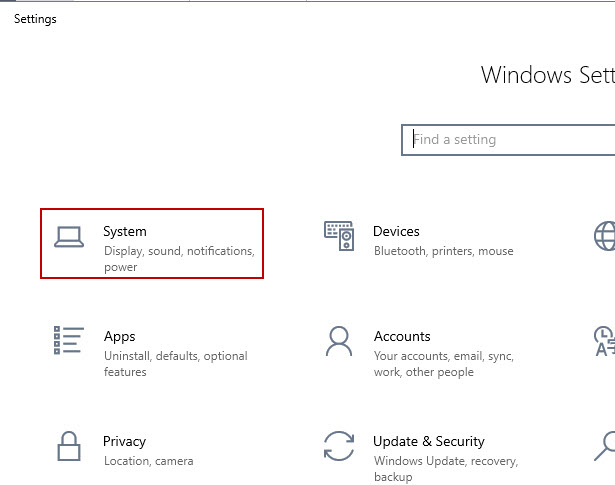Open the globe Network icon
Image resolution: width=615 pixels, height=485 pixels.
click(605, 236)
